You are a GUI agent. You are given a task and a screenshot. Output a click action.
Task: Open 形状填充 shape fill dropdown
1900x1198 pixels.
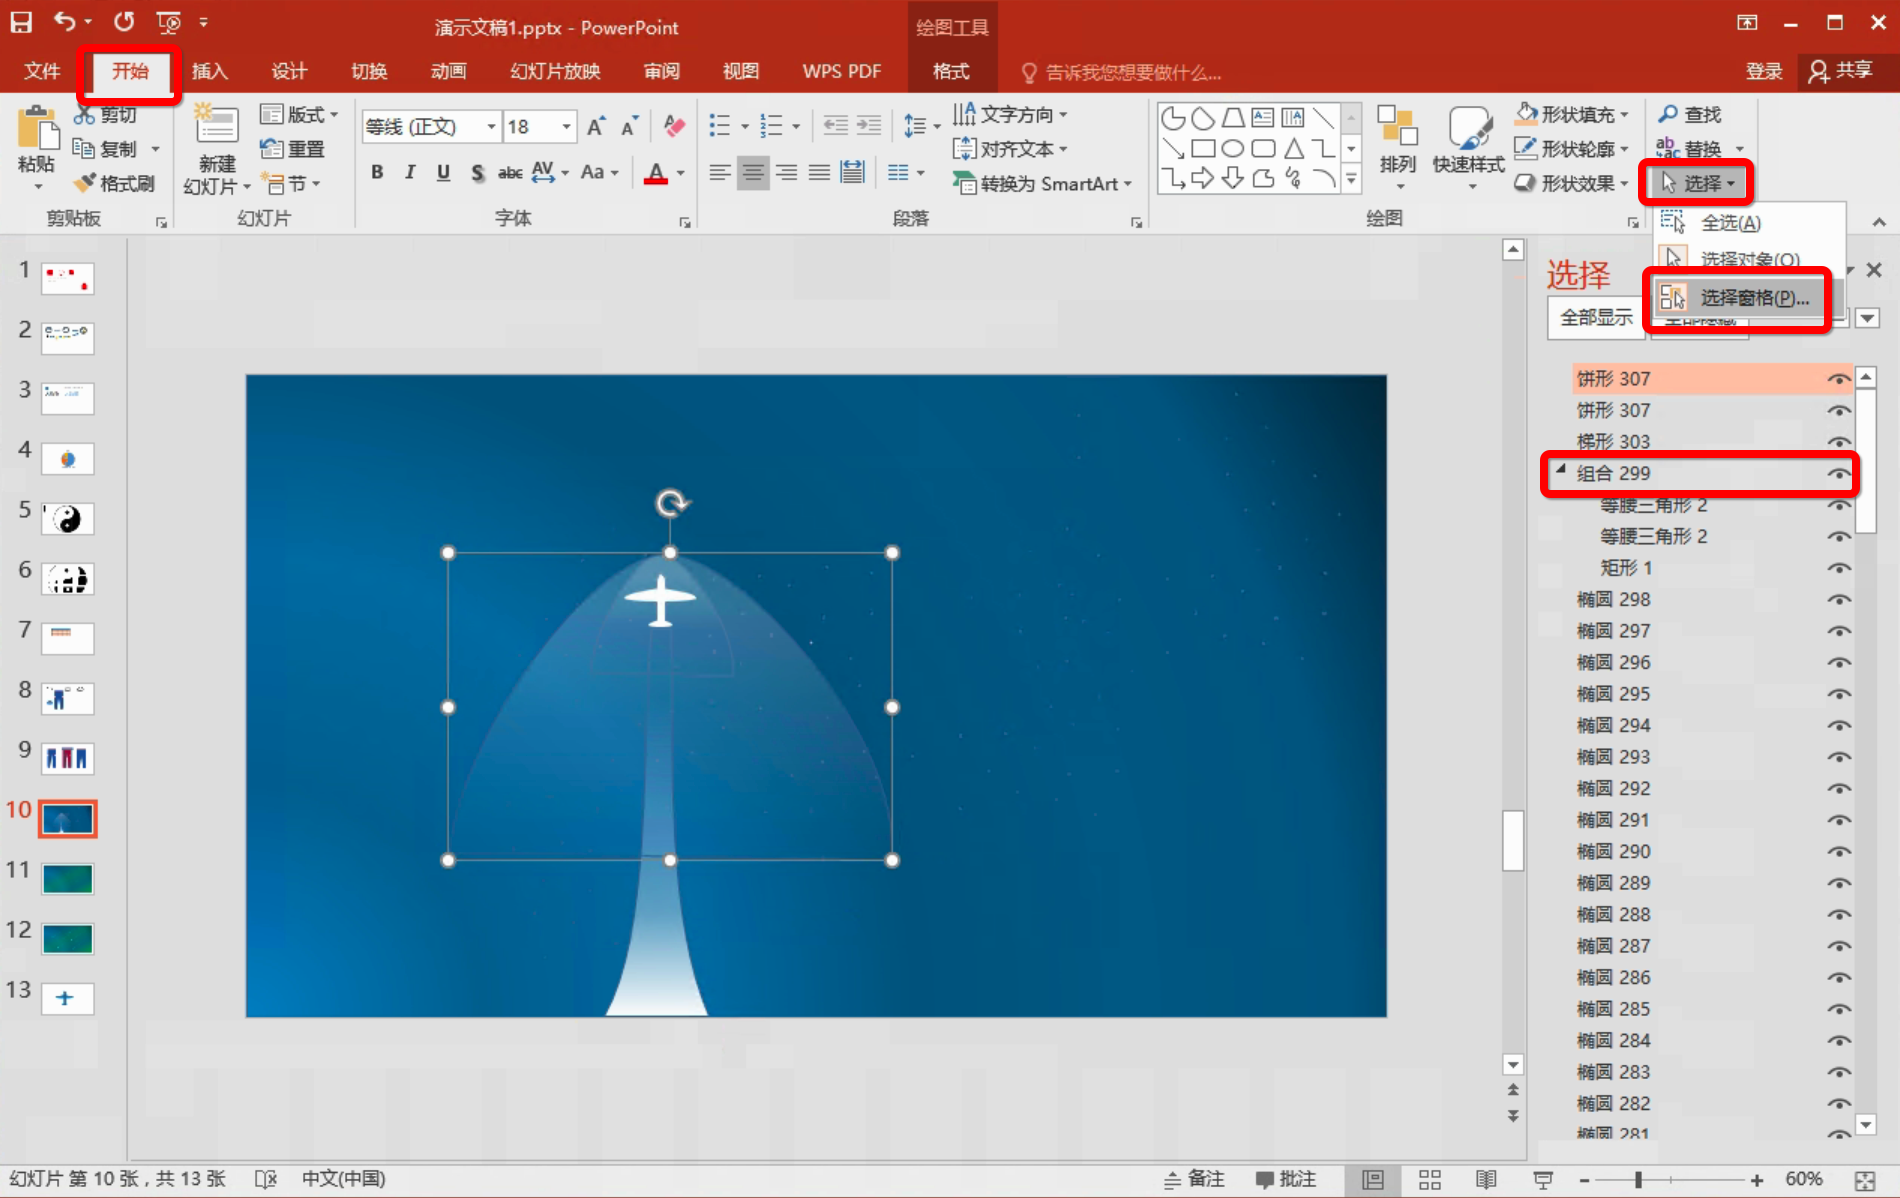[1572, 115]
